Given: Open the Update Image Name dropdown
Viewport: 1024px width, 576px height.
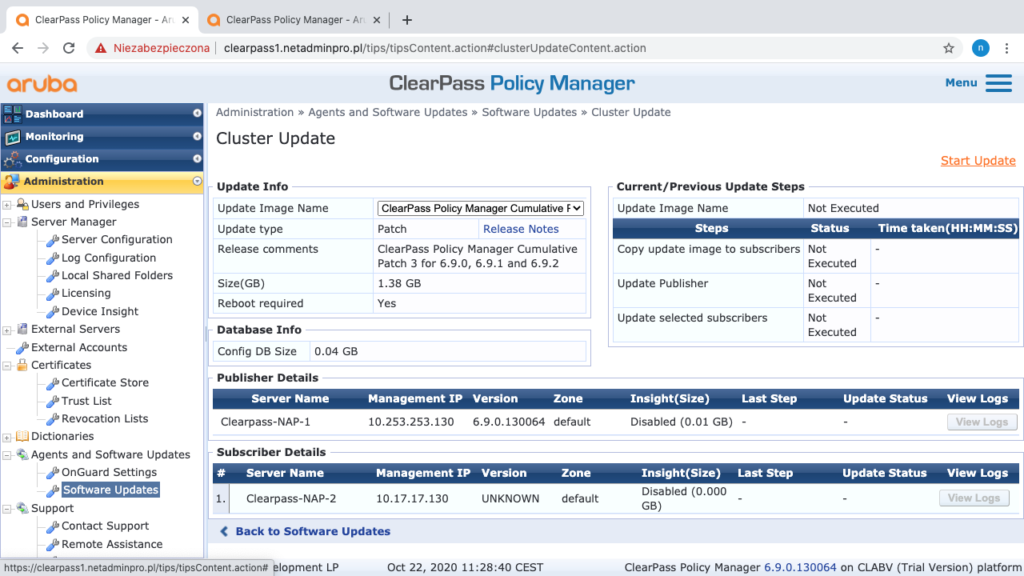Looking at the screenshot, I should click(x=480, y=208).
